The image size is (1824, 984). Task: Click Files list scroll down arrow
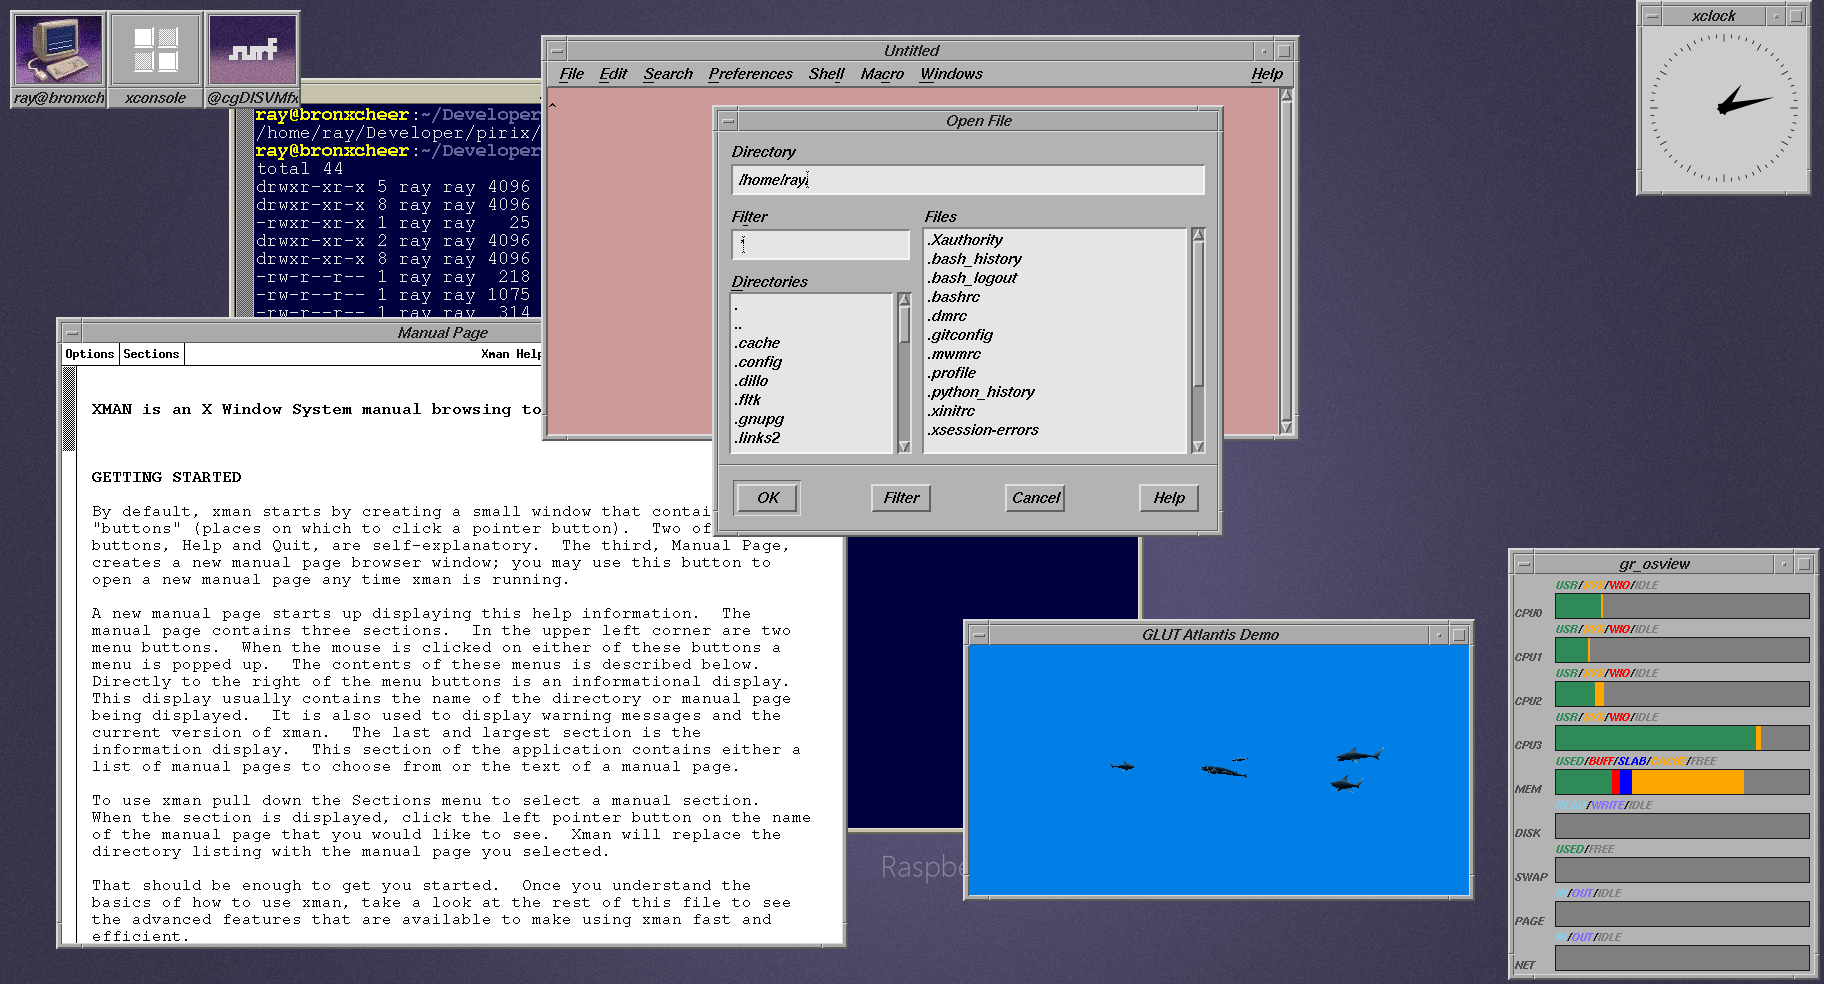[1198, 447]
